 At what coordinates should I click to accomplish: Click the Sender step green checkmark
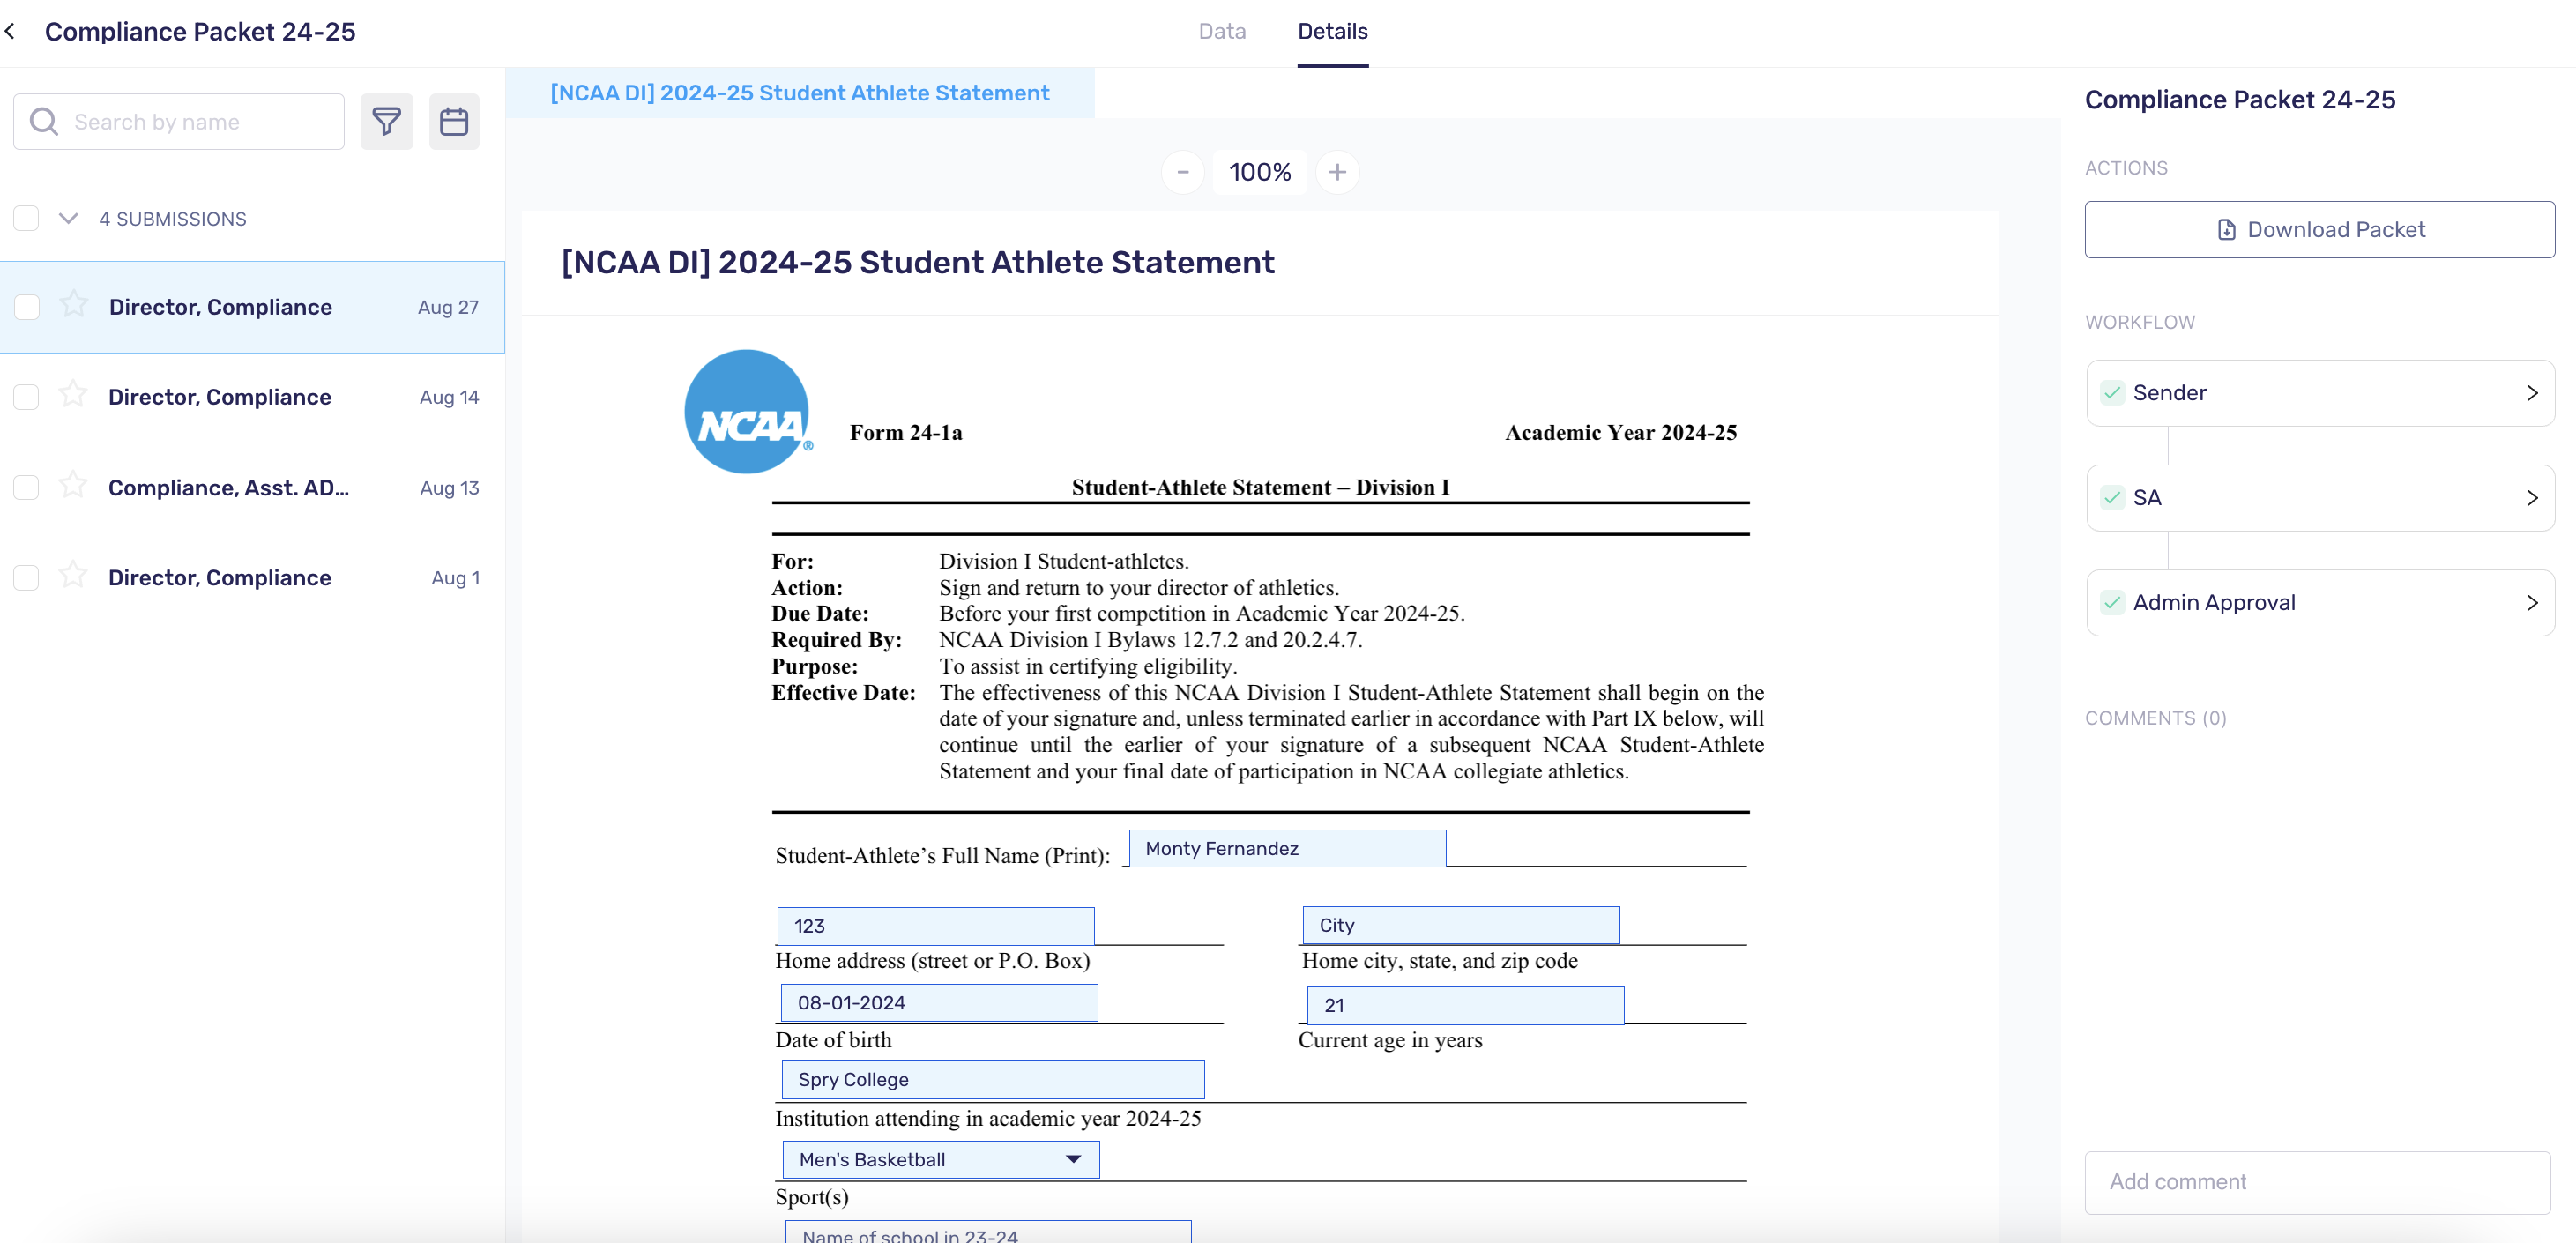point(2112,393)
